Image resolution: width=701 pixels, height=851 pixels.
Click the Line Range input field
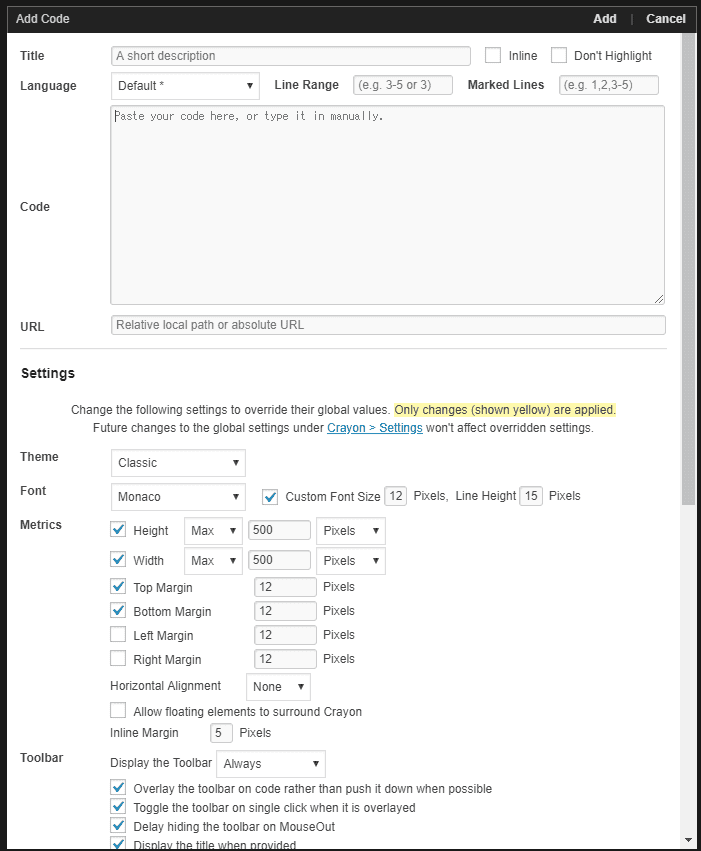(x=403, y=85)
